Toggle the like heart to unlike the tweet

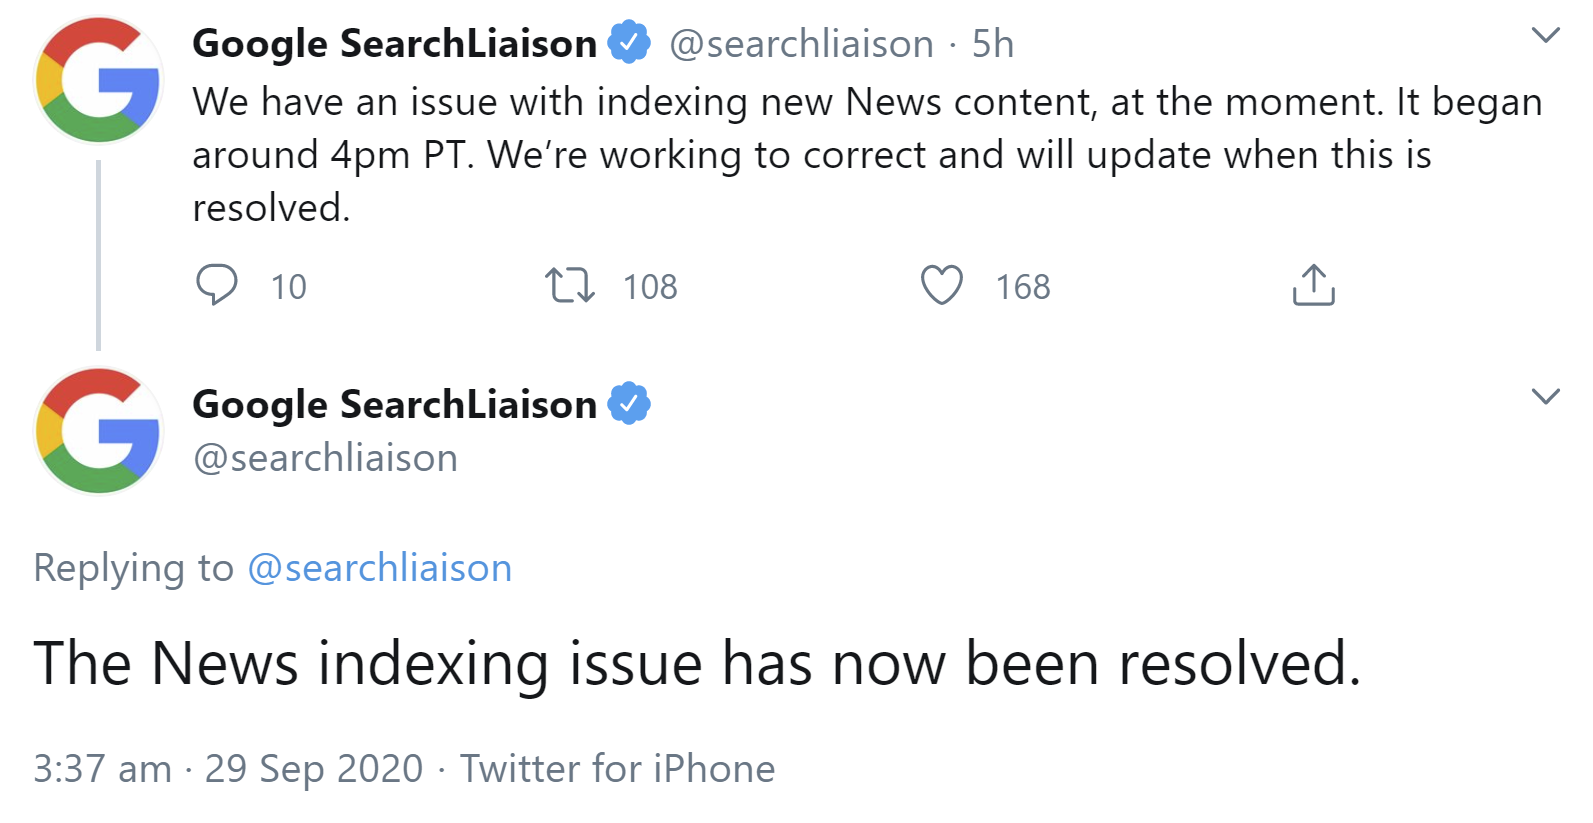click(941, 286)
